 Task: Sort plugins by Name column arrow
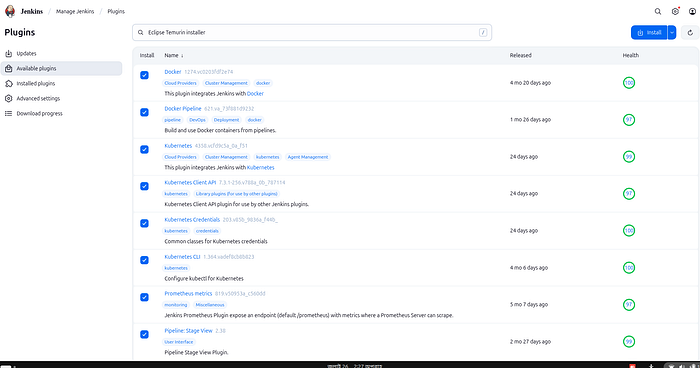182,56
